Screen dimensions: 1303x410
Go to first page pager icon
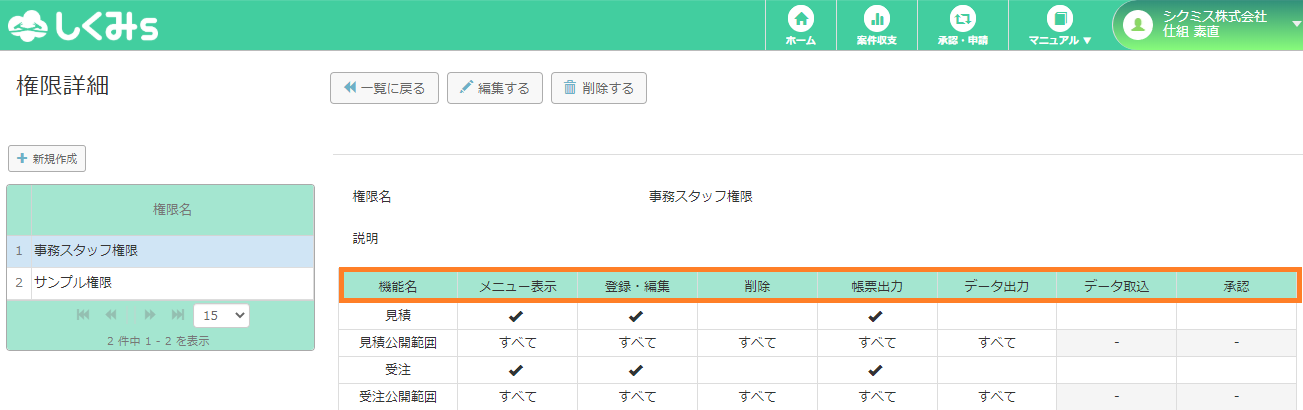pyautogui.click(x=83, y=315)
